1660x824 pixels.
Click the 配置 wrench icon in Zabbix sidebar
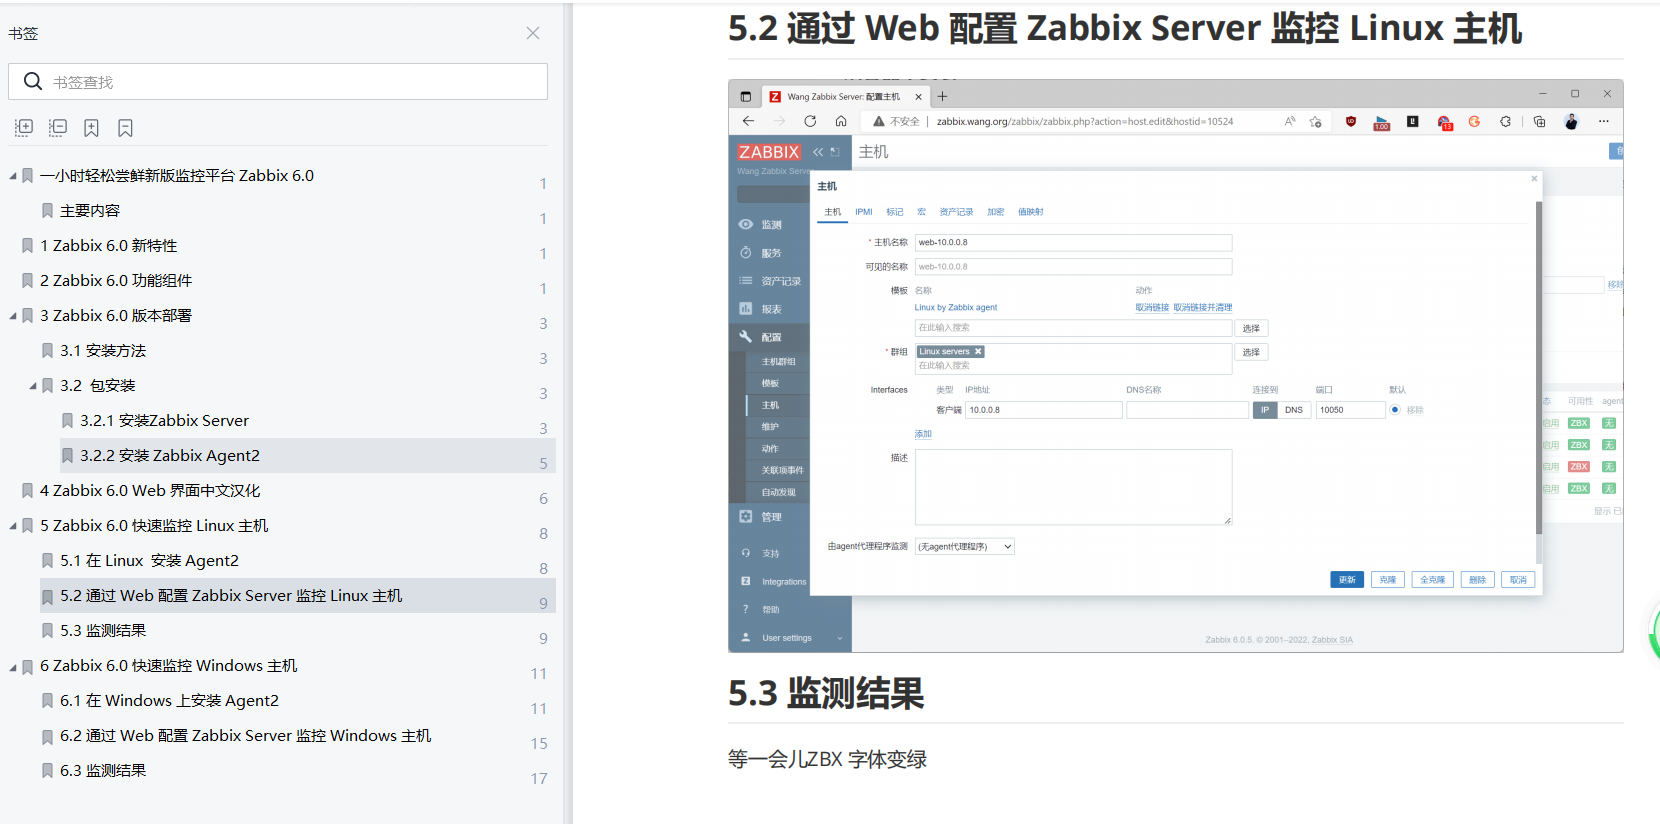point(746,337)
